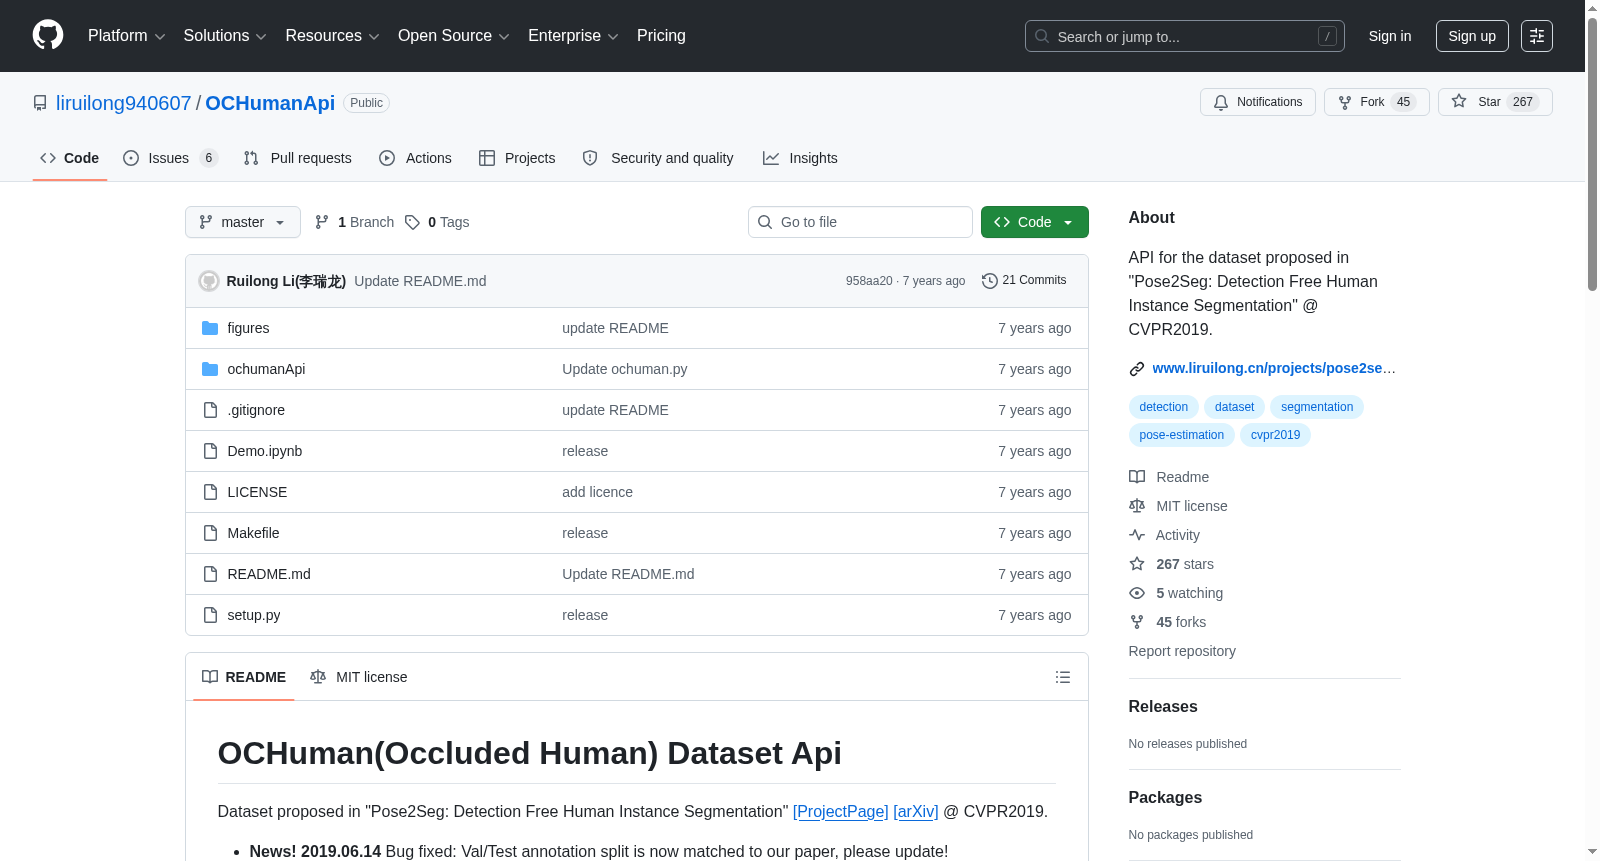This screenshot has width=1600, height=861.
Task: Open the Insights tab
Action: click(800, 158)
